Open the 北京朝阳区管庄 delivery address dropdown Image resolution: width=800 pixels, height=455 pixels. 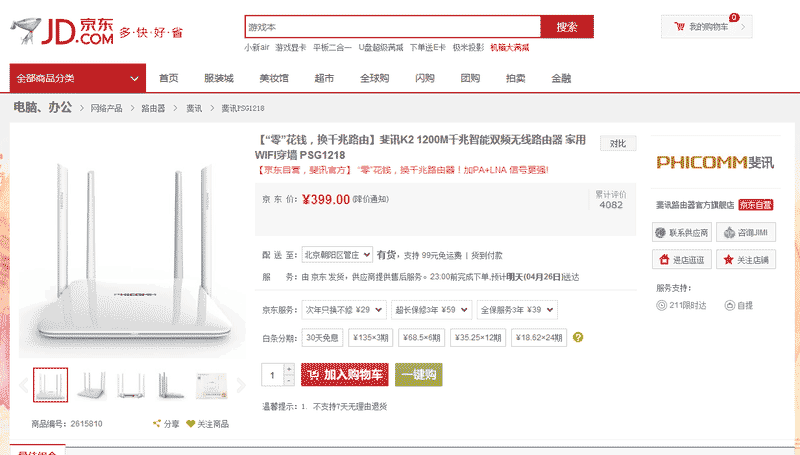pyautogui.click(x=338, y=255)
